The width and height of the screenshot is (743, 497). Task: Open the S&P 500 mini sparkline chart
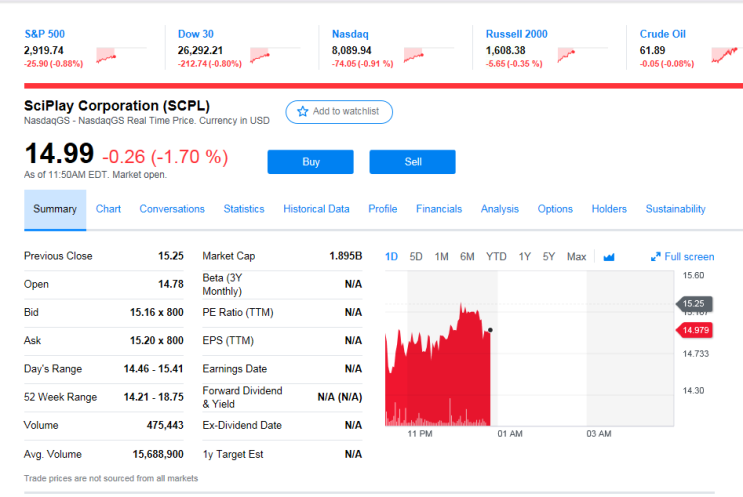click(x=121, y=55)
